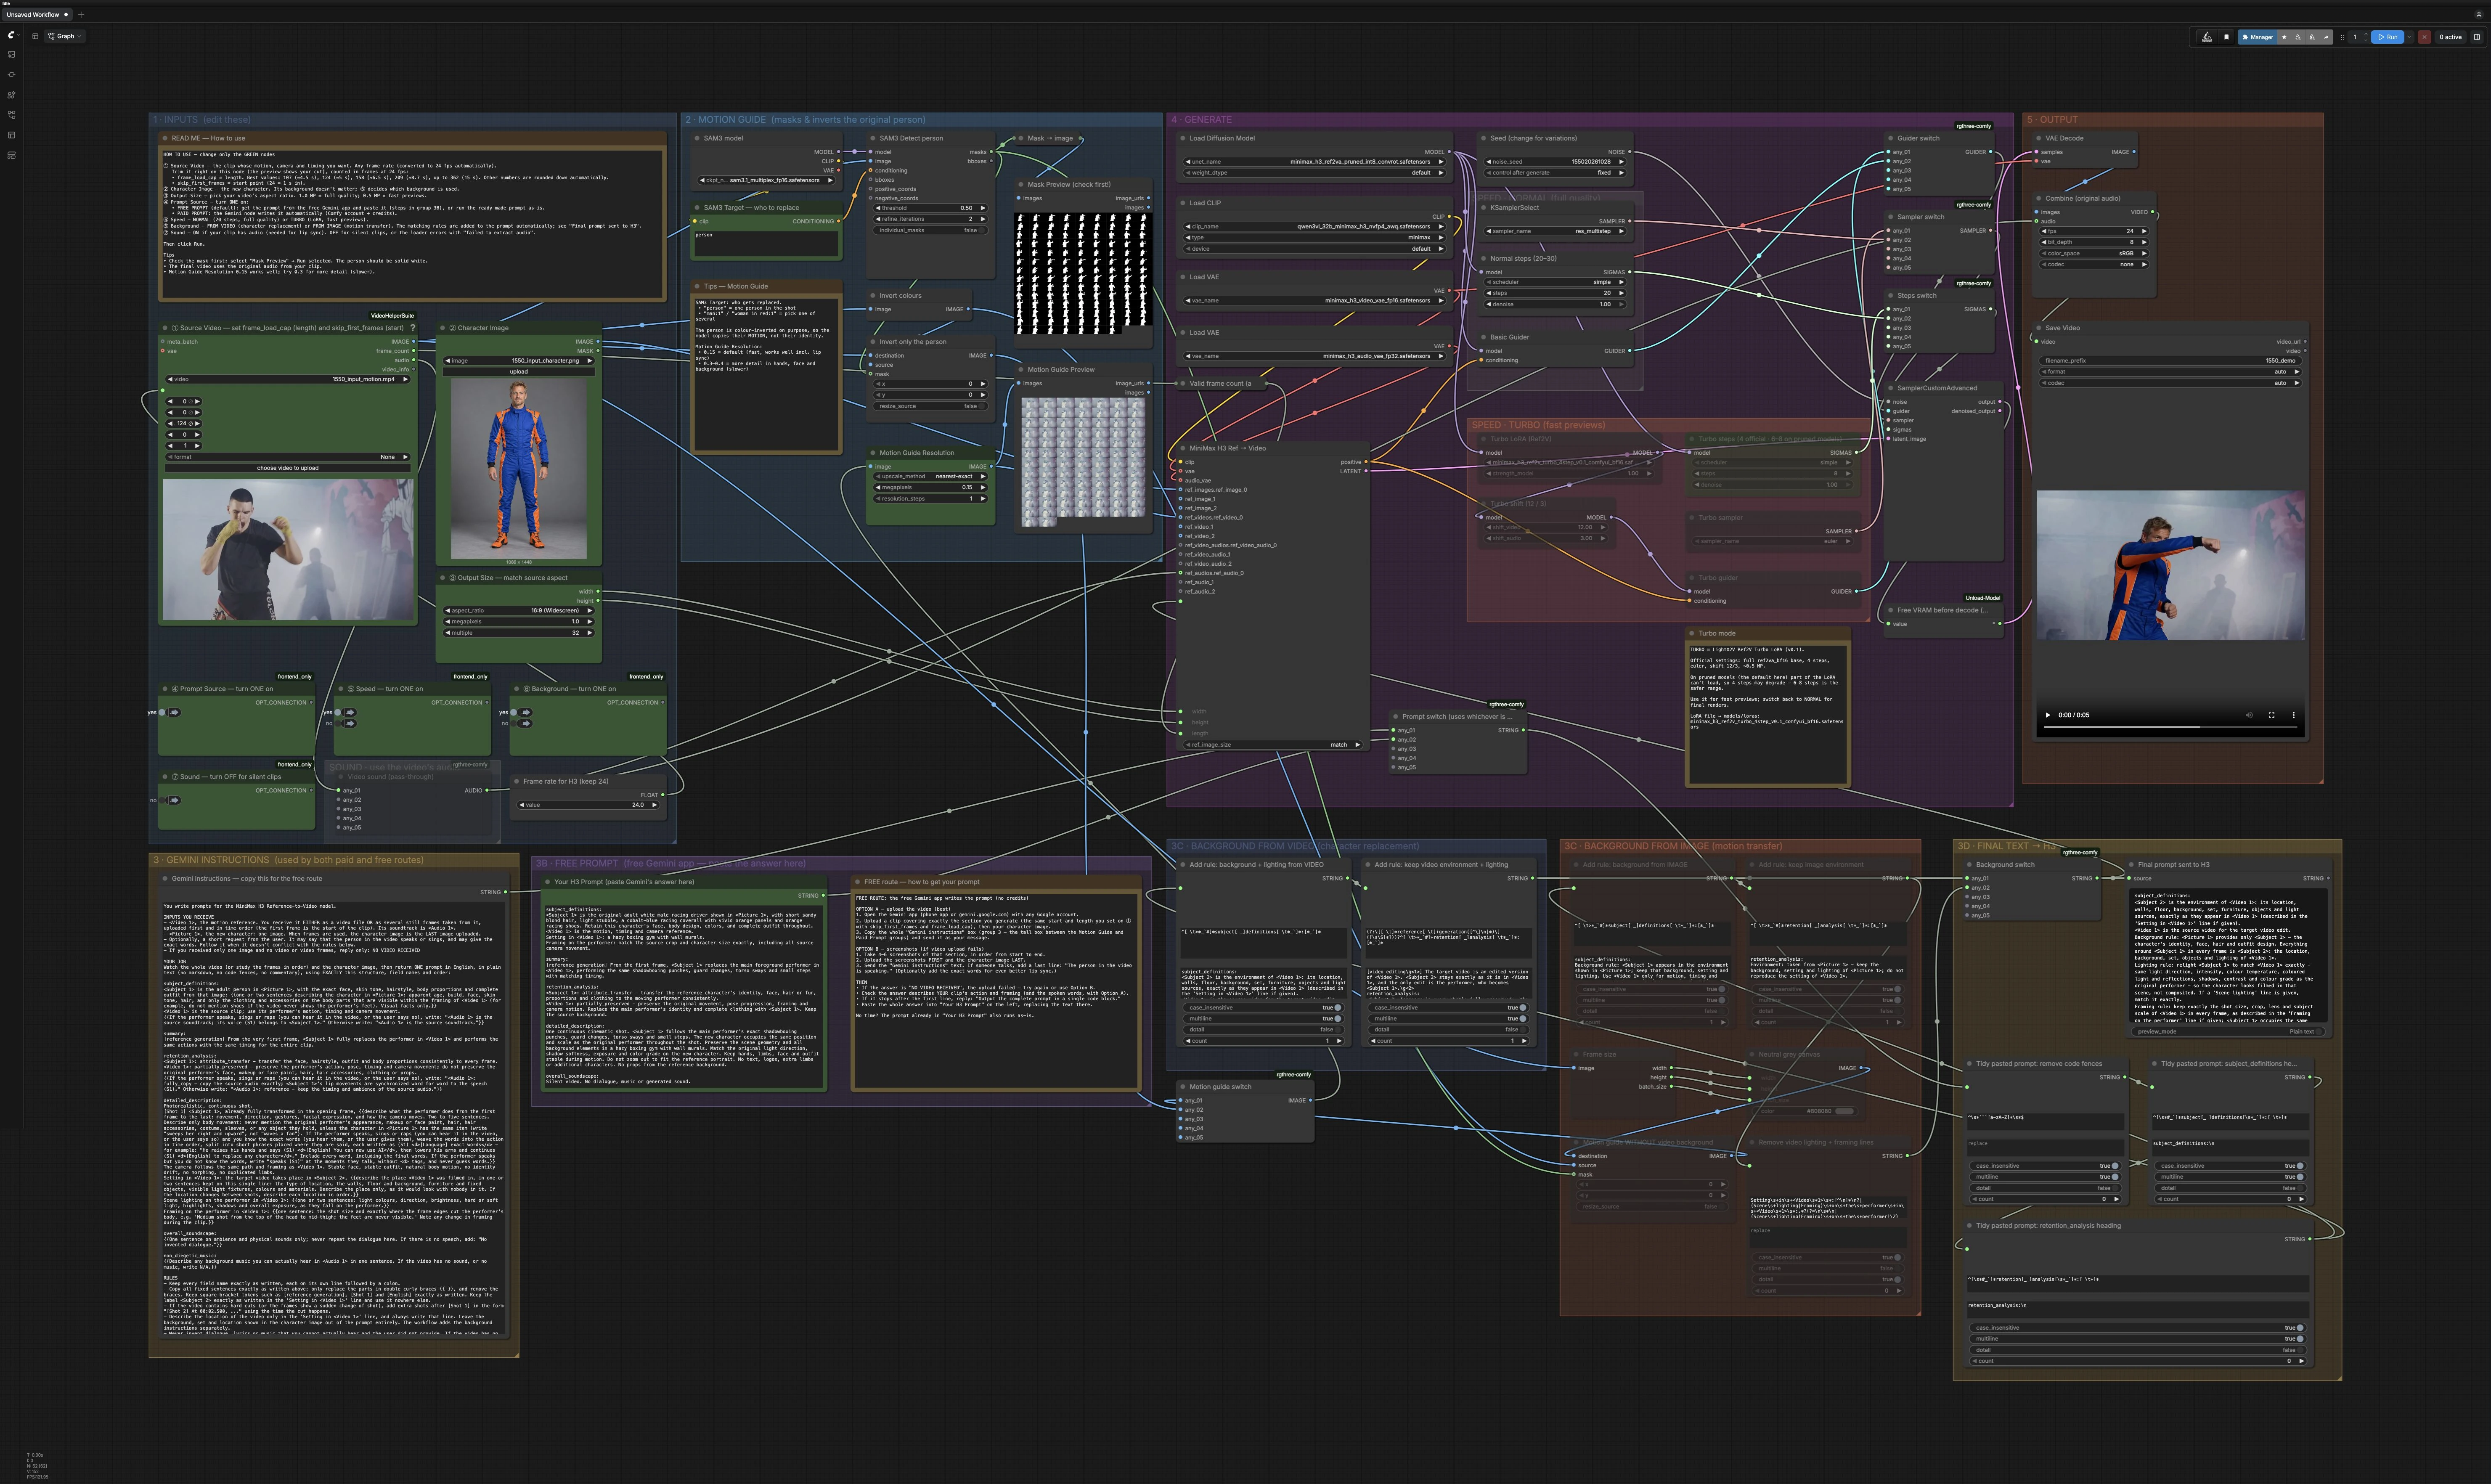
Task: Seek in the output video progress bar
Action: point(2171,727)
